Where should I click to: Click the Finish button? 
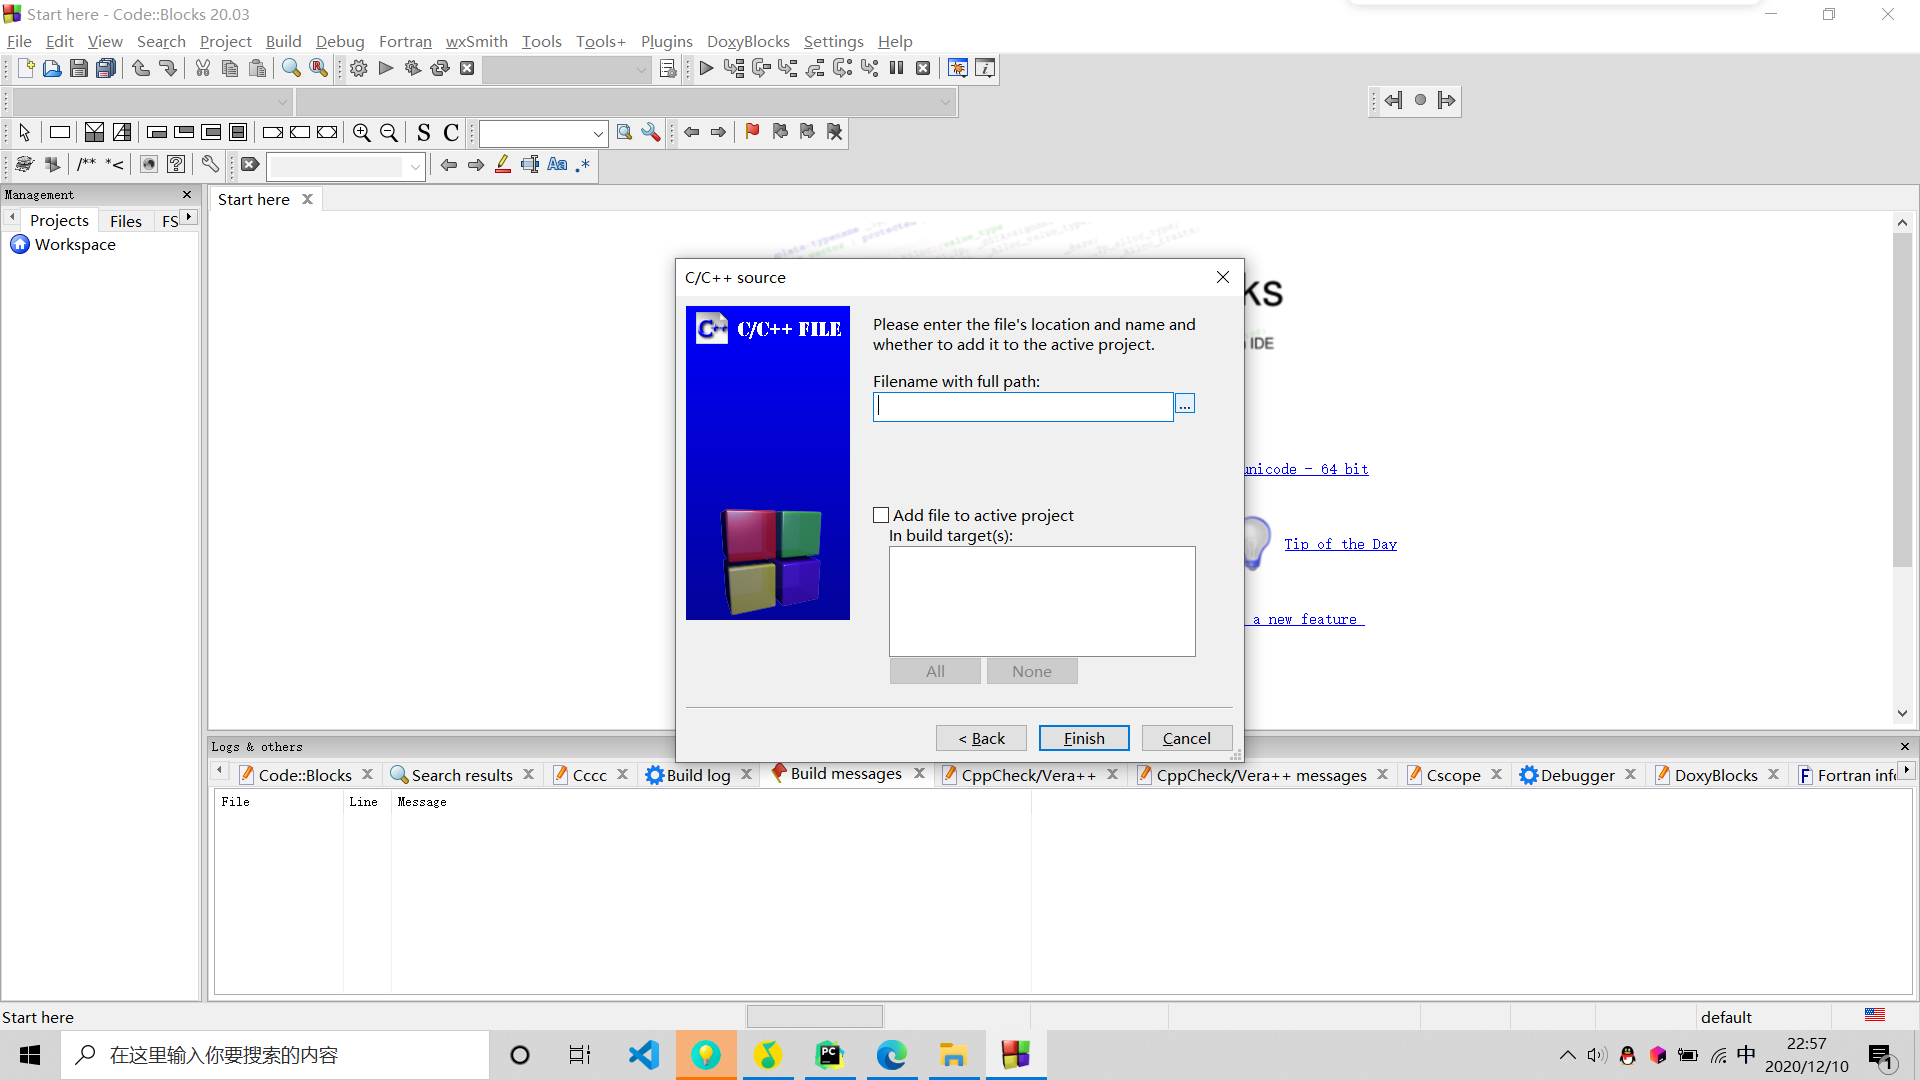pos(1084,738)
